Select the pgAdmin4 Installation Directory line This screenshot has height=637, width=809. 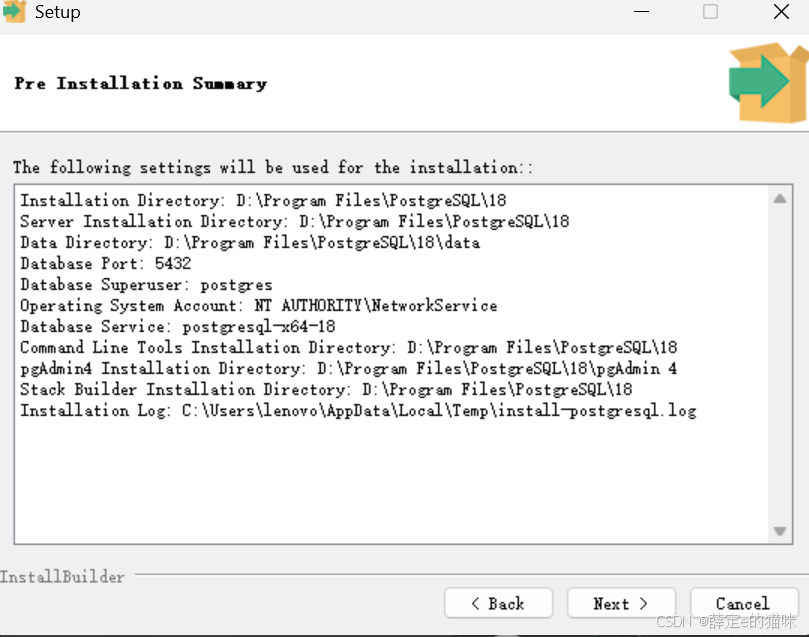click(x=349, y=368)
